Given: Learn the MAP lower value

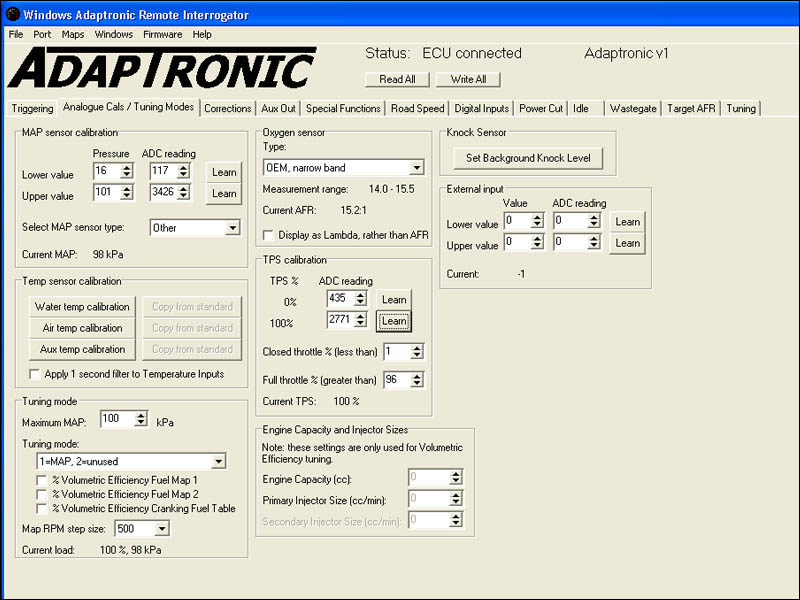Looking at the screenshot, I should (224, 172).
